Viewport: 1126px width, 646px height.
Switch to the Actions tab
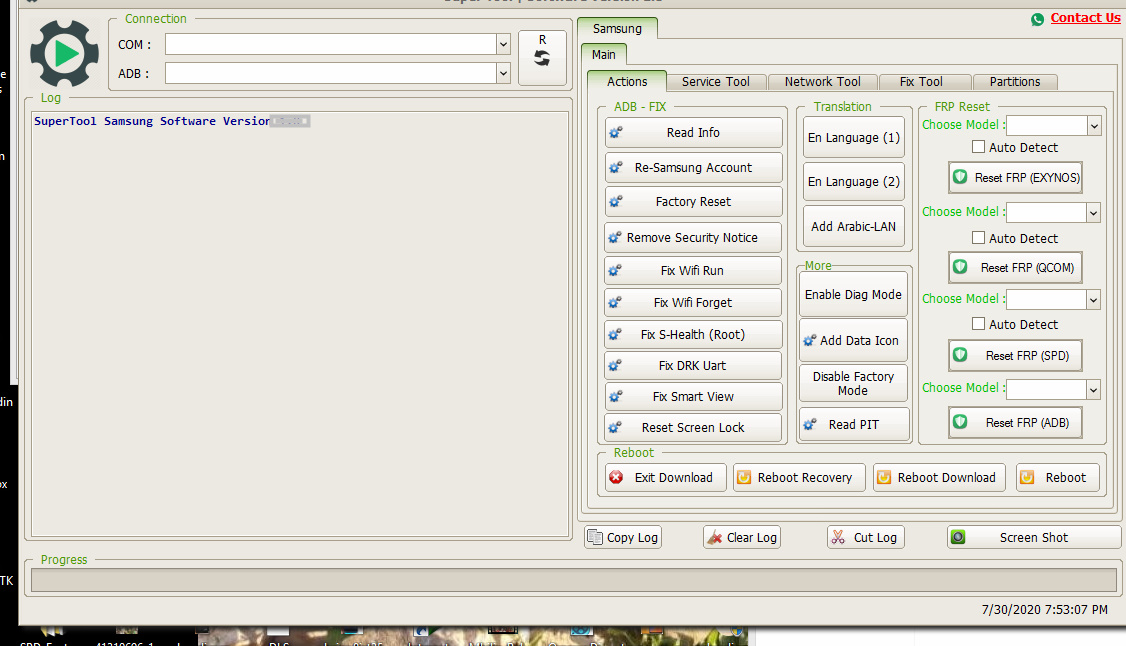(x=627, y=81)
